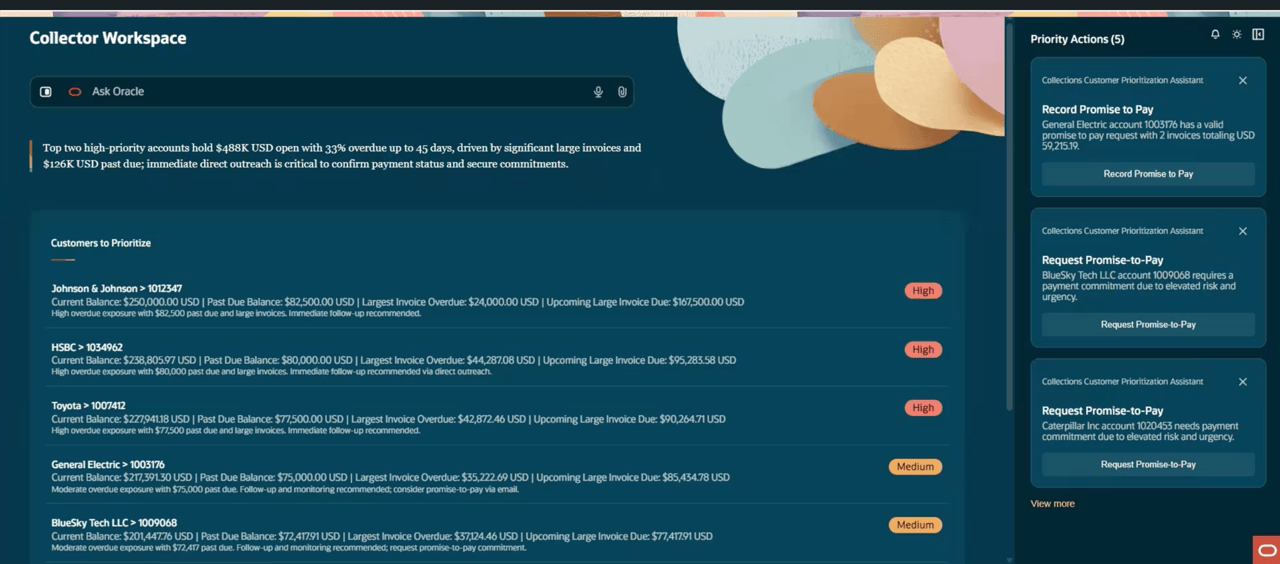Click Request Promise-to-Pay button for BlueSky Tech
This screenshot has width=1280, height=564.
coord(1148,324)
